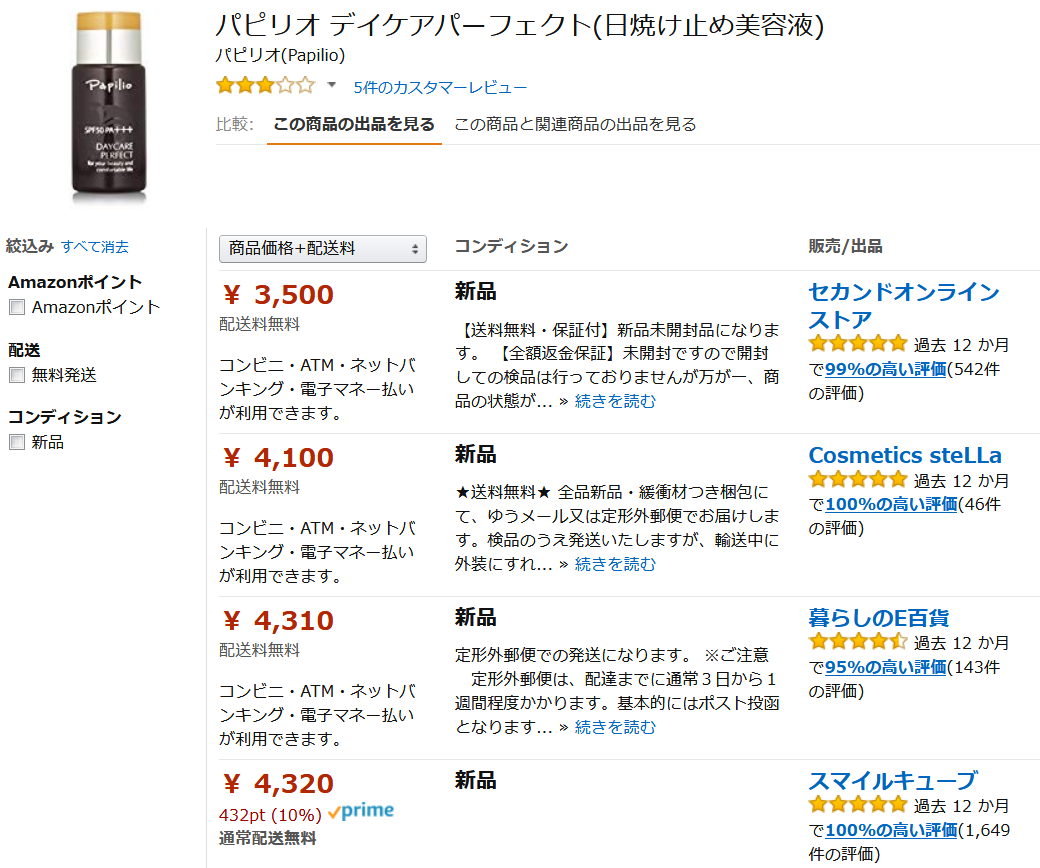Click 暮らしのE百貨 seller star rating
This screenshot has width=1040, height=868.
857,642
